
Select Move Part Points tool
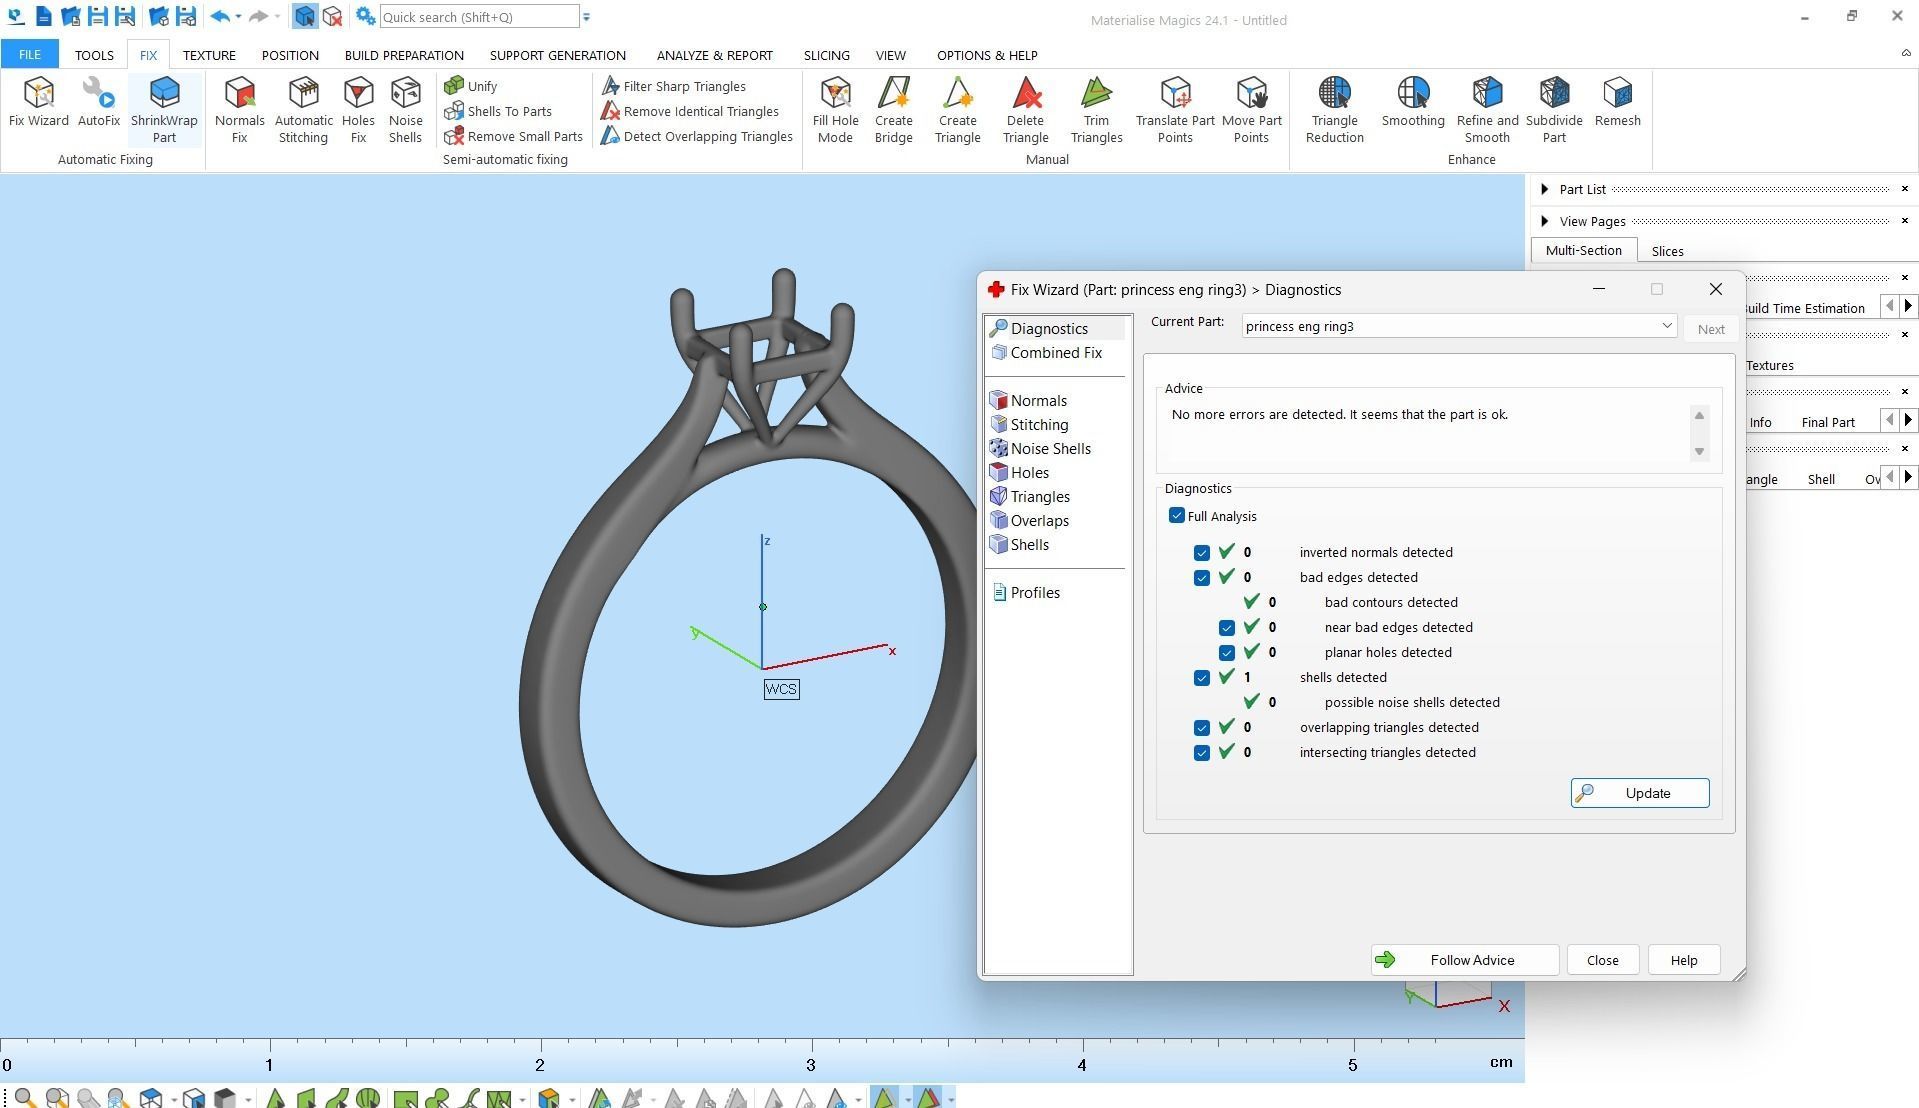point(1251,110)
